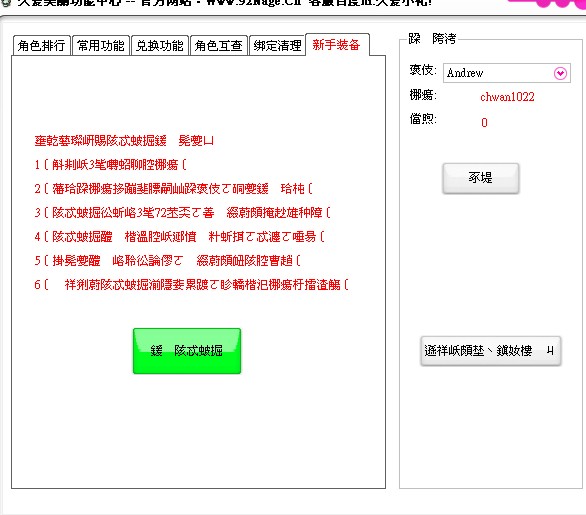The width and height of the screenshot is (586, 515).
Task: Click instruction line number 3 mentioning 72
Action: 182,213
